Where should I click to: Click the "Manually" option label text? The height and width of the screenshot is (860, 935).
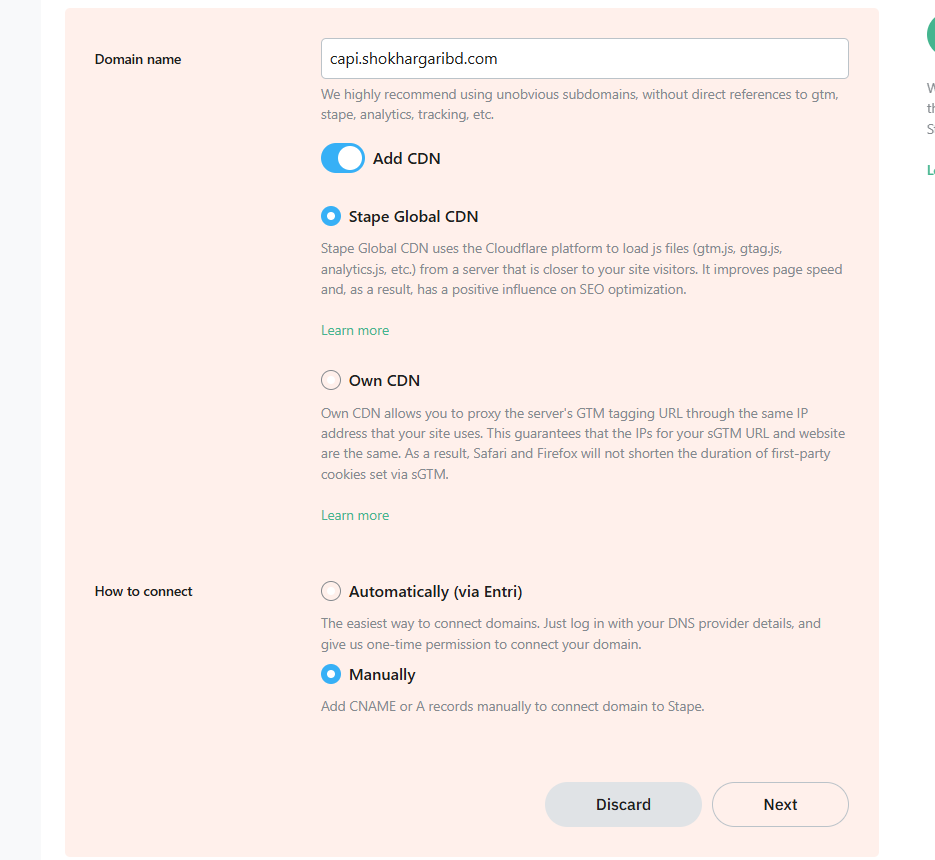[382, 674]
